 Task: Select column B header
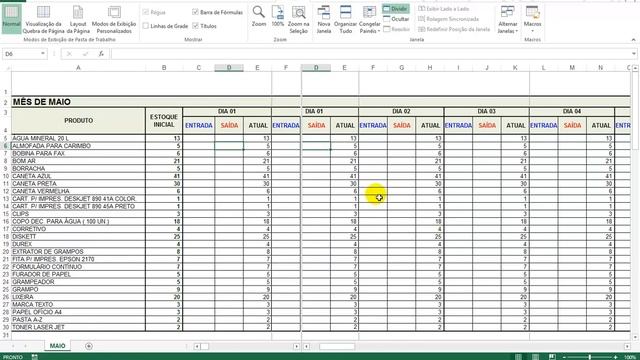164,68
